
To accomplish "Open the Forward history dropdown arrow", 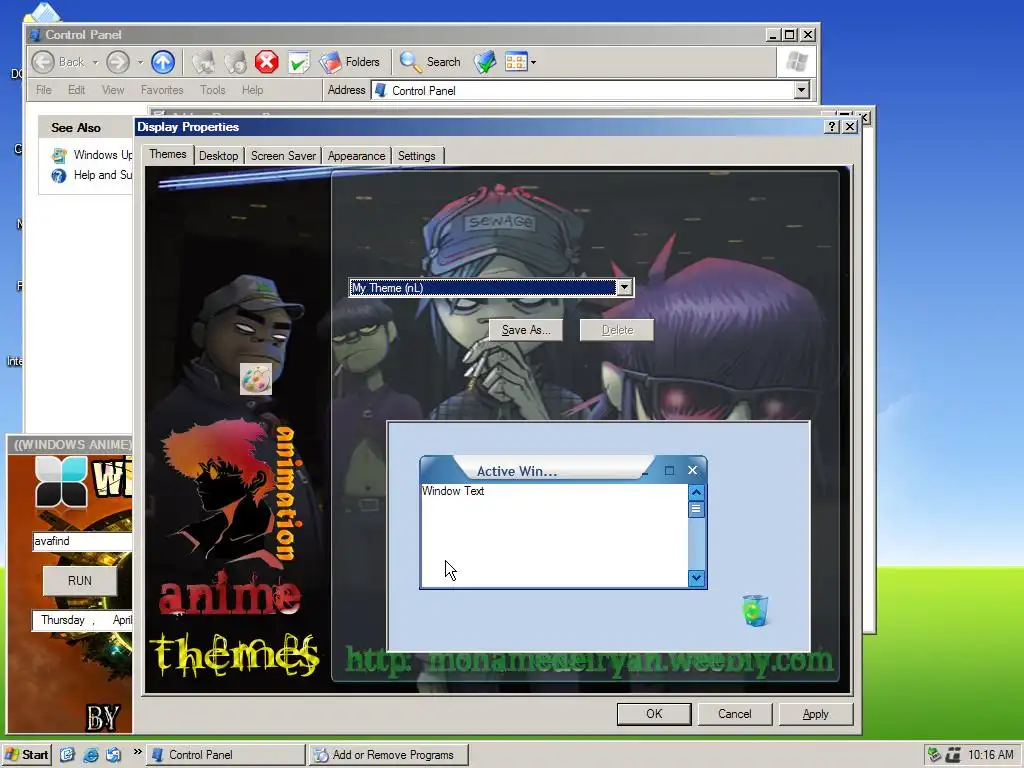I will 140,63.
